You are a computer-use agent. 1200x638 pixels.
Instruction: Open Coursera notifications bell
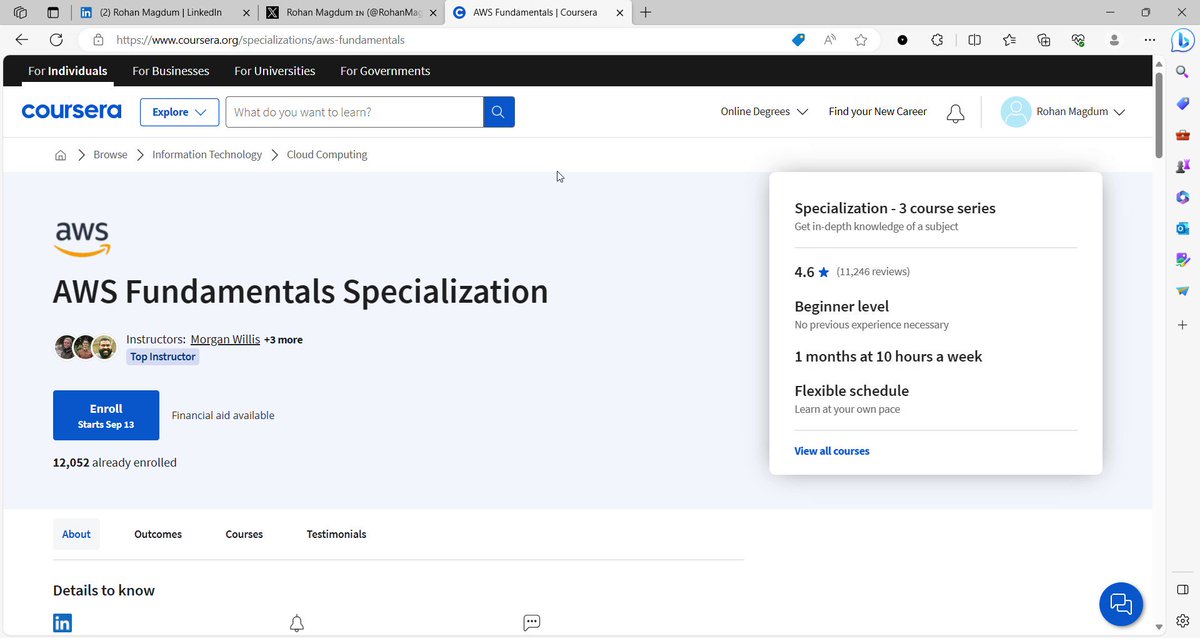[x=956, y=113]
